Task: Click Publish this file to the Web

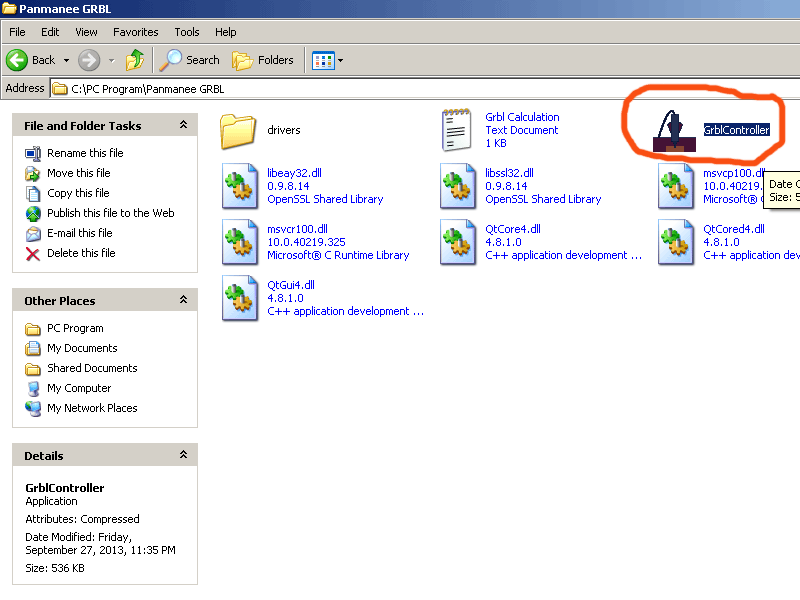Action: 111,213
